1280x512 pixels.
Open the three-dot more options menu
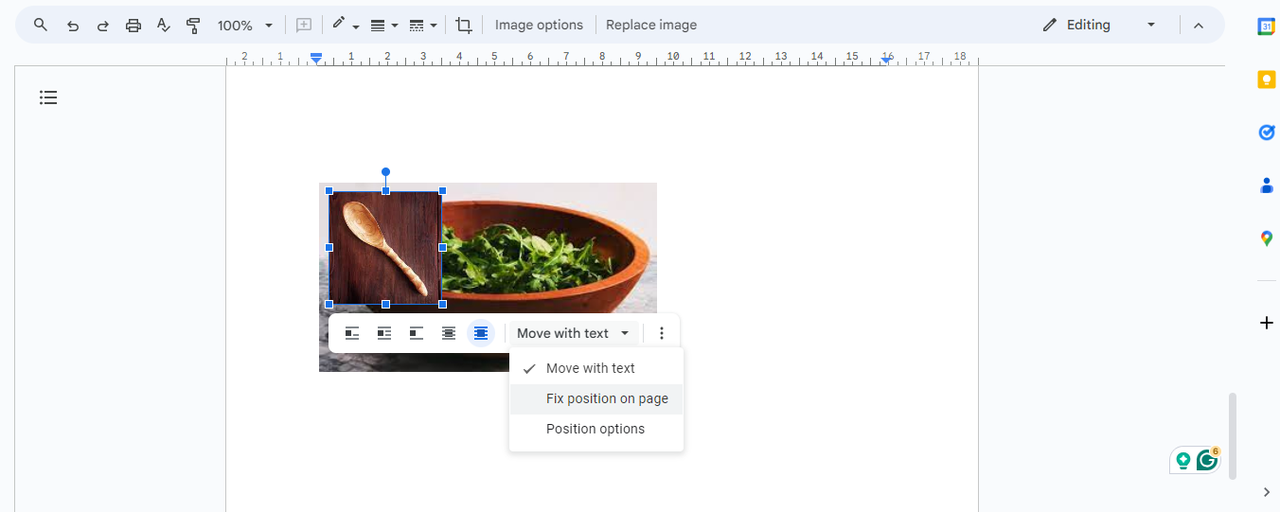tap(661, 333)
